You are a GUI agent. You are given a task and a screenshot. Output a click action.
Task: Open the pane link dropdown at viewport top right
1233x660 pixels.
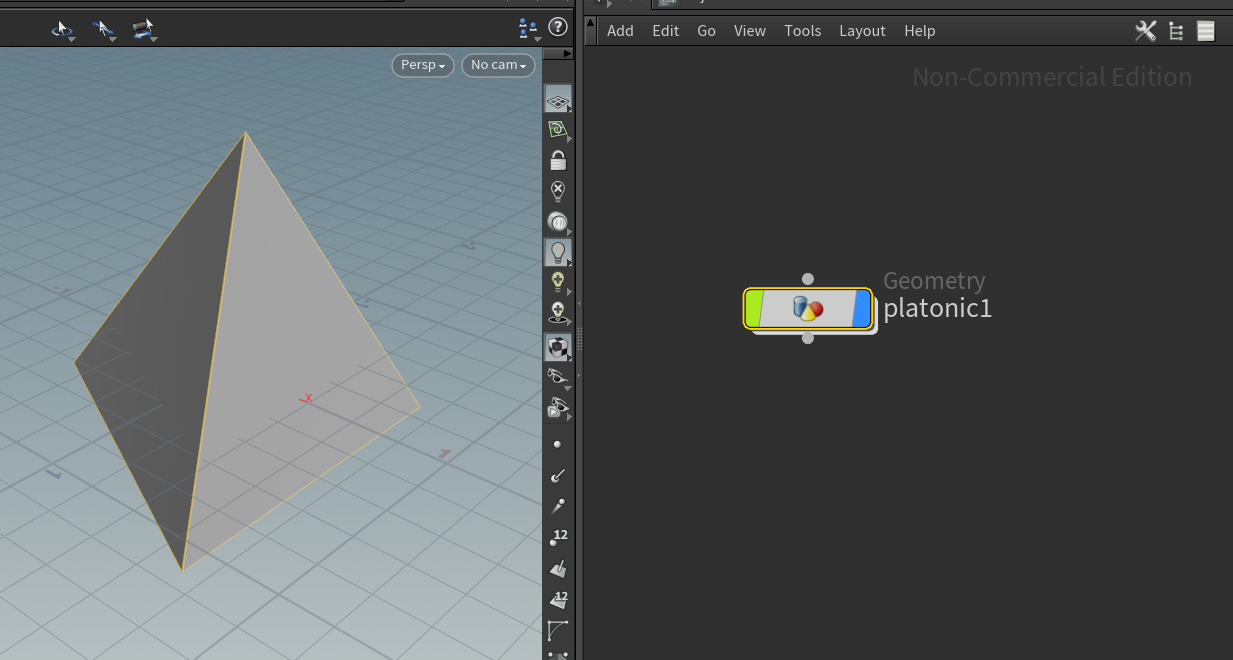pyautogui.click(x=527, y=29)
